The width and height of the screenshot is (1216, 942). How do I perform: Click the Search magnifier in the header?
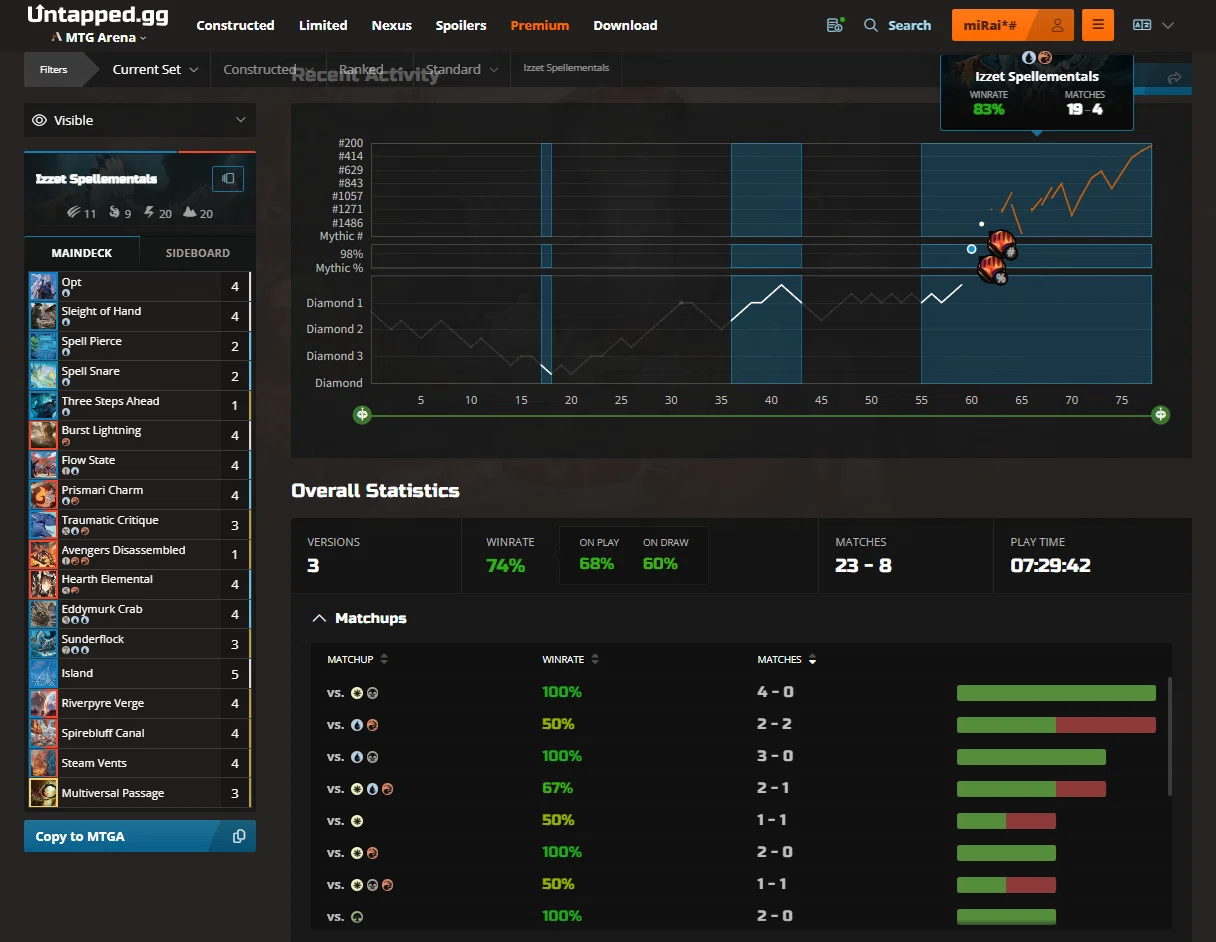pyautogui.click(x=871, y=25)
